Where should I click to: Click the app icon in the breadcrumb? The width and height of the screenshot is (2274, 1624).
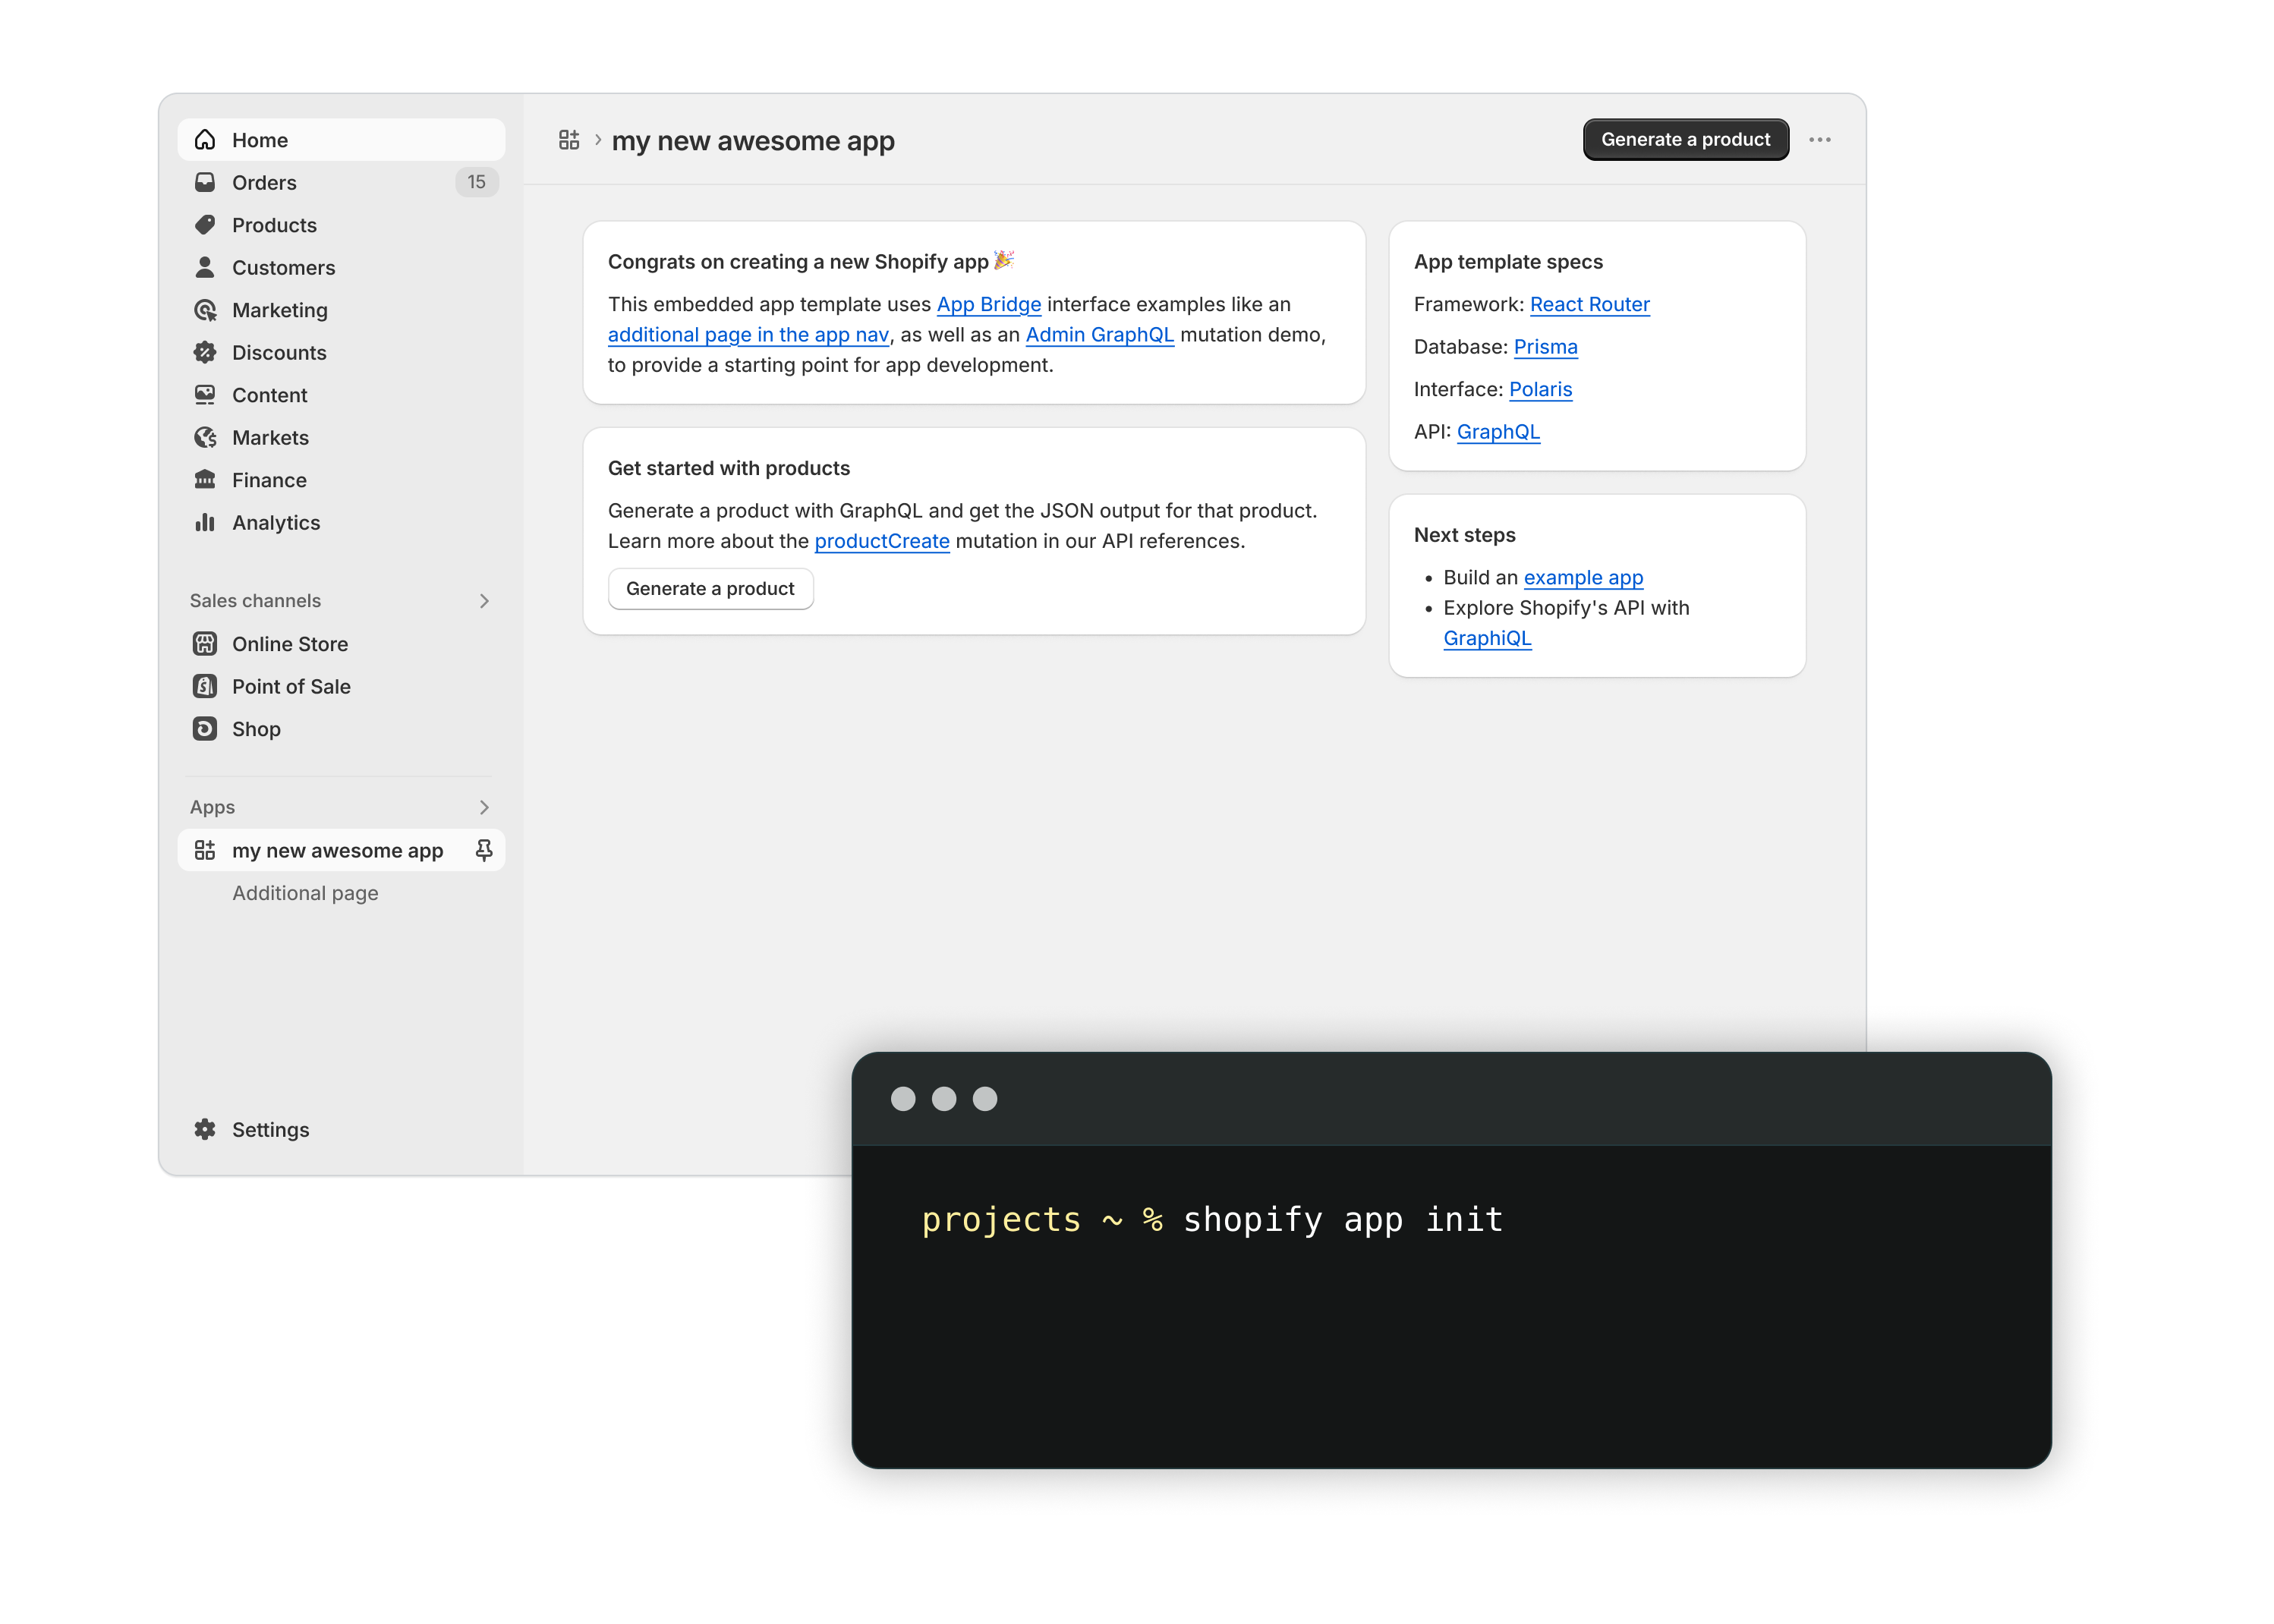click(569, 140)
